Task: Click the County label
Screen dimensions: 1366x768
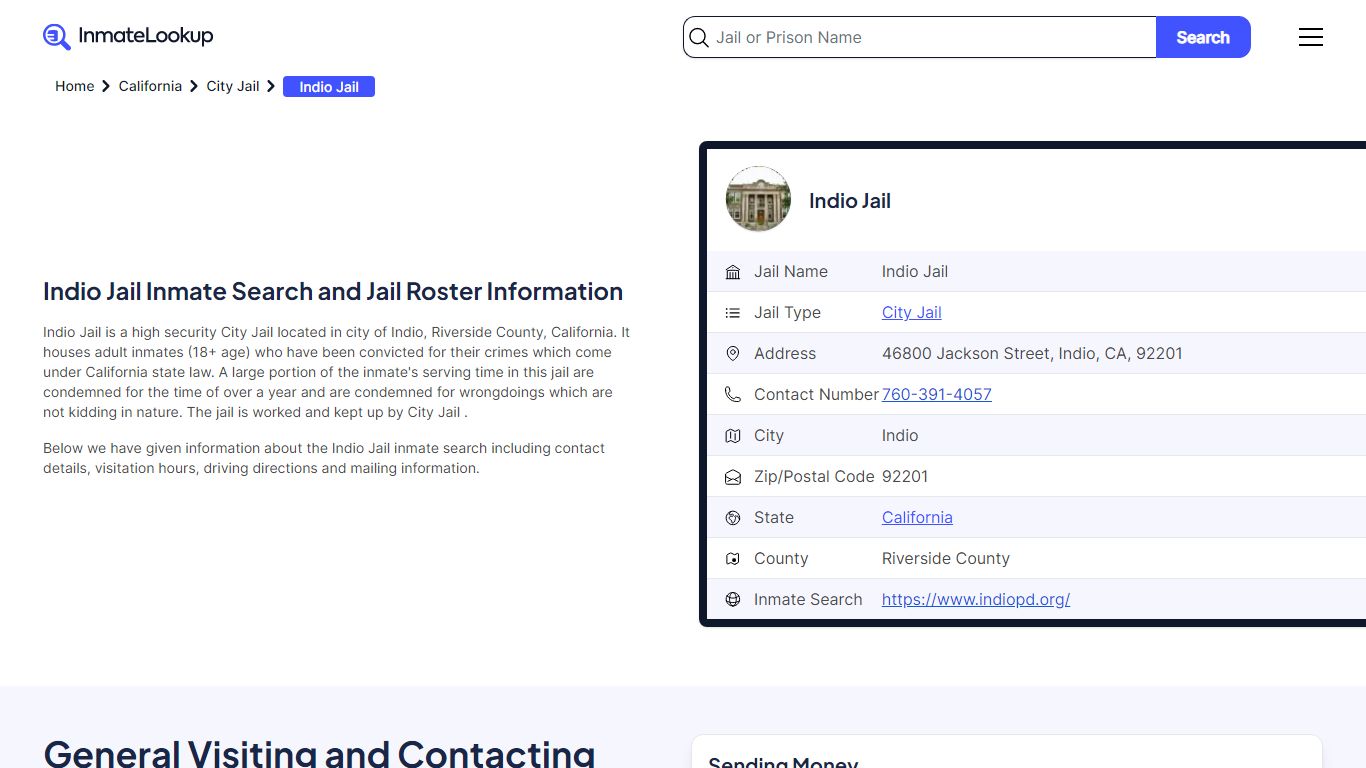Action: 781,559
